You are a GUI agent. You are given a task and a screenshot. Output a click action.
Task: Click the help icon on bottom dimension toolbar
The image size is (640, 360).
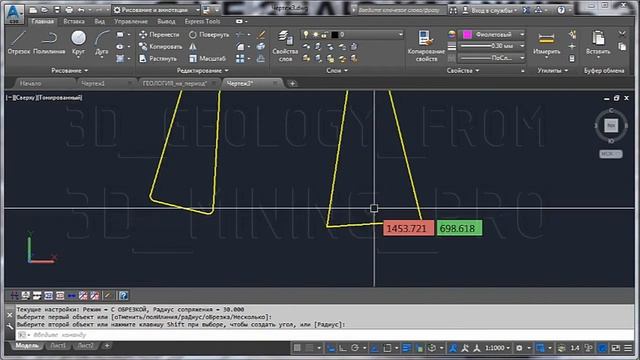[123, 296]
